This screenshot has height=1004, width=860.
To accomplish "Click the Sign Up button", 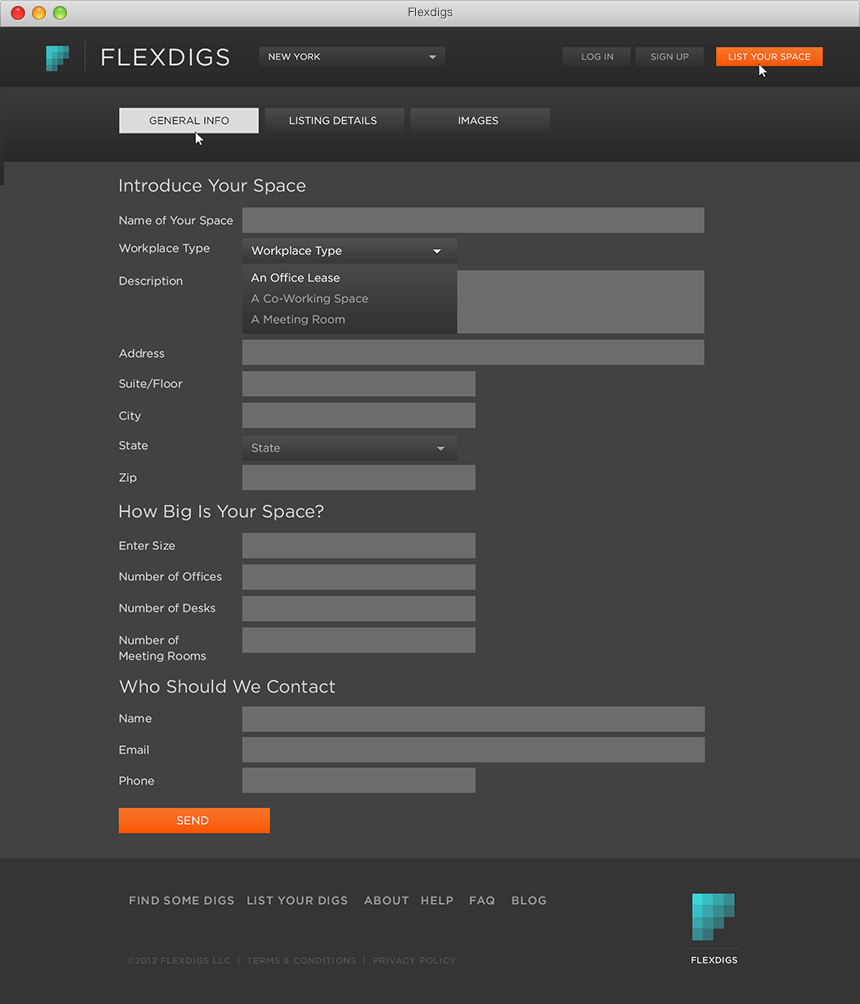I will [669, 56].
